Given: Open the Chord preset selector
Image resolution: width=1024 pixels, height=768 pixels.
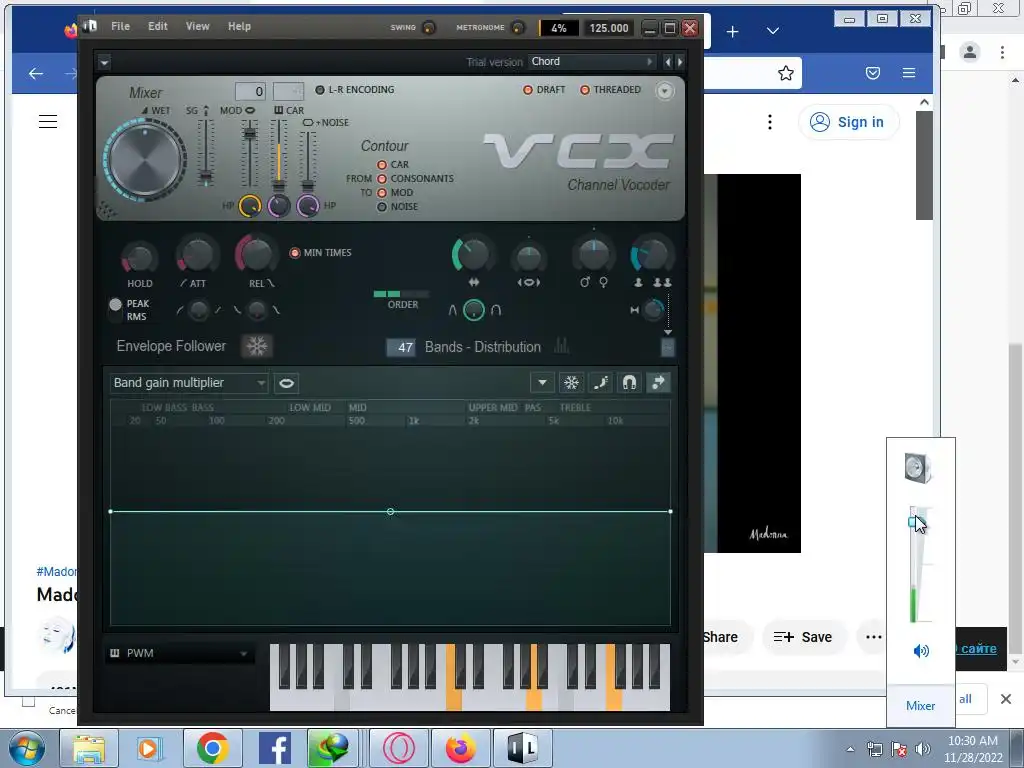Looking at the screenshot, I should [x=592, y=61].
